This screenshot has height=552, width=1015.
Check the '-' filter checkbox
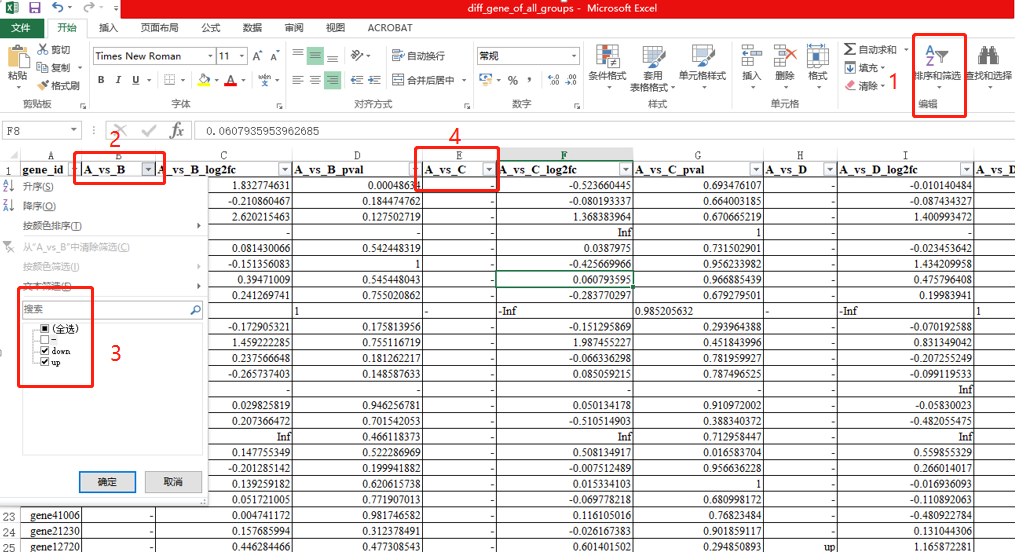pos(45,340)
